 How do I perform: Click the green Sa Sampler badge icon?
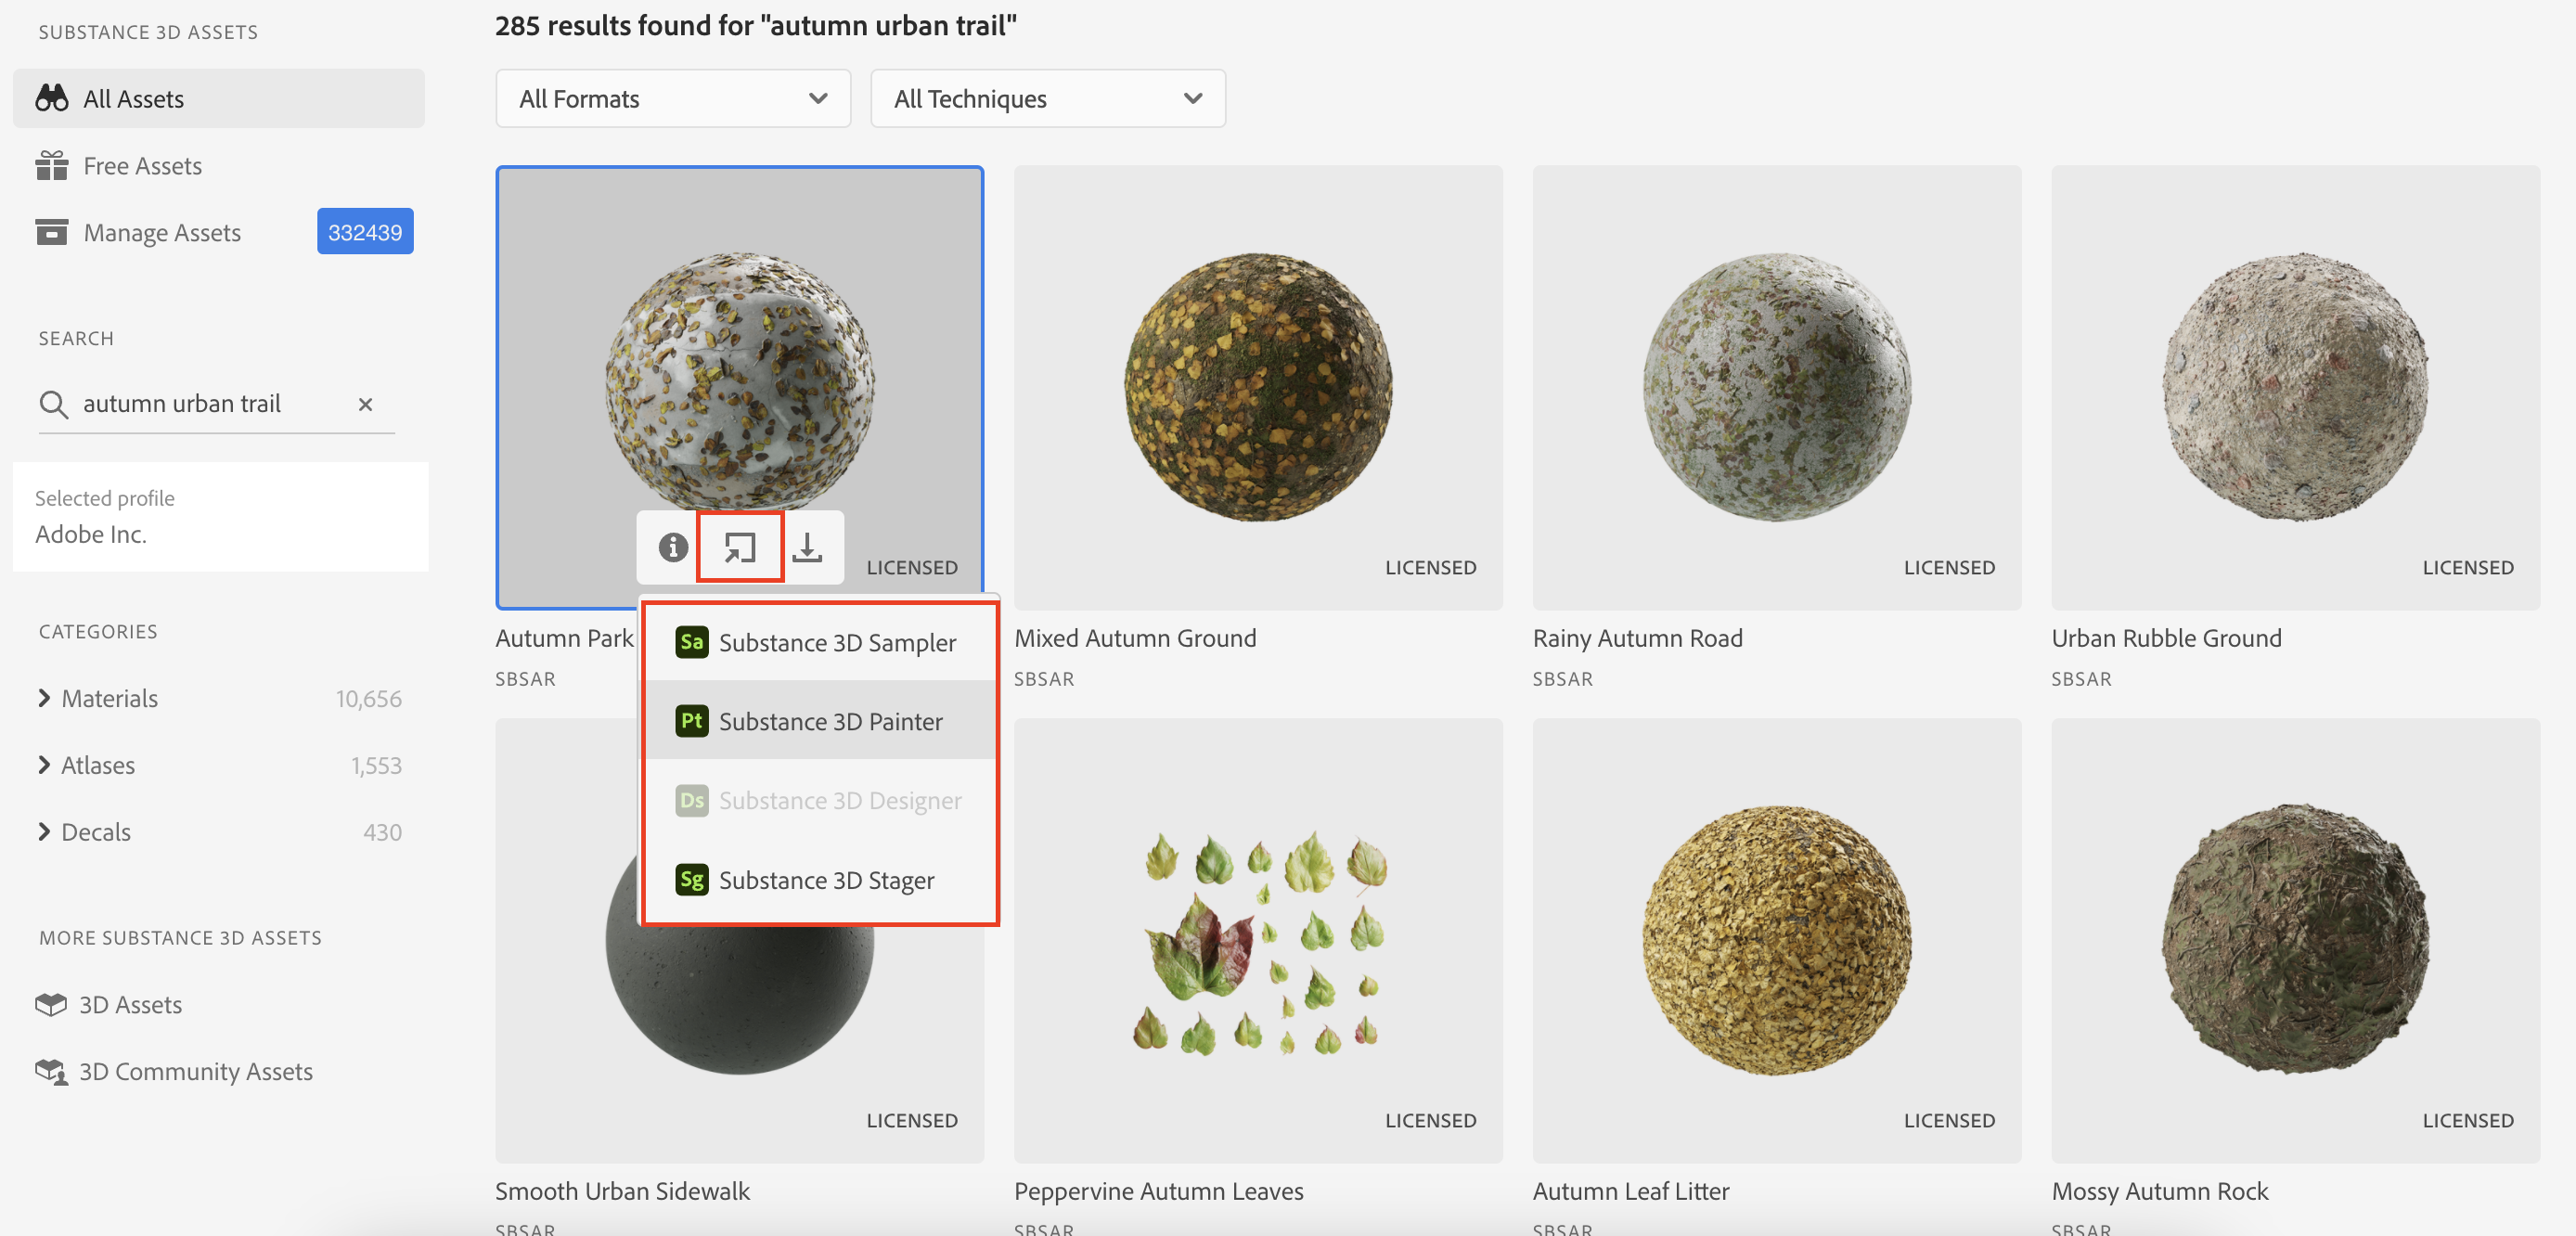point(691,642)
